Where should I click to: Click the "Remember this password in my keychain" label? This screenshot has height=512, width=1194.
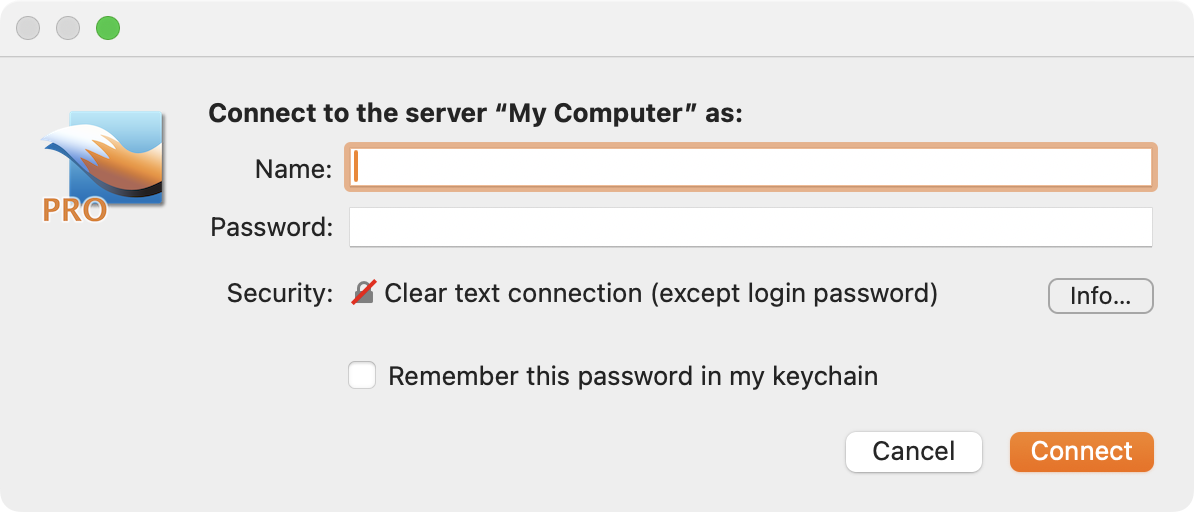click(x=632, y=376)
